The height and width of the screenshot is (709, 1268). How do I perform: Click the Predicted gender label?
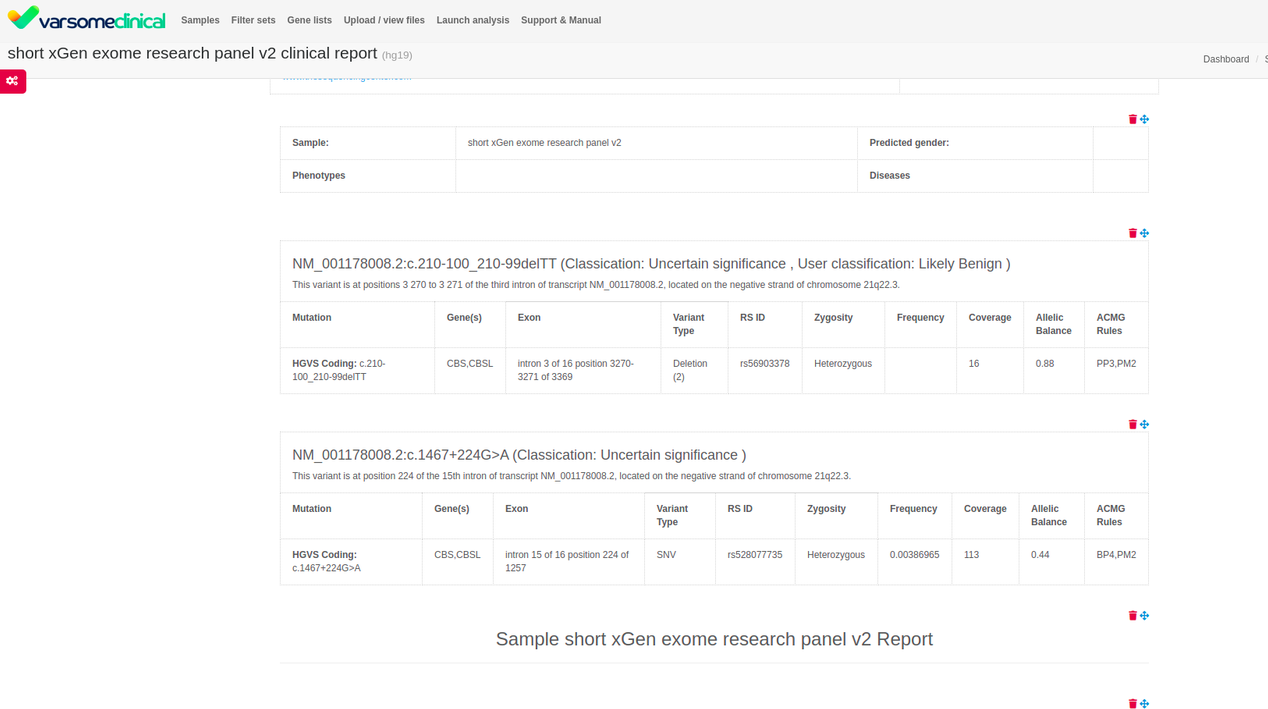[909, 143]
